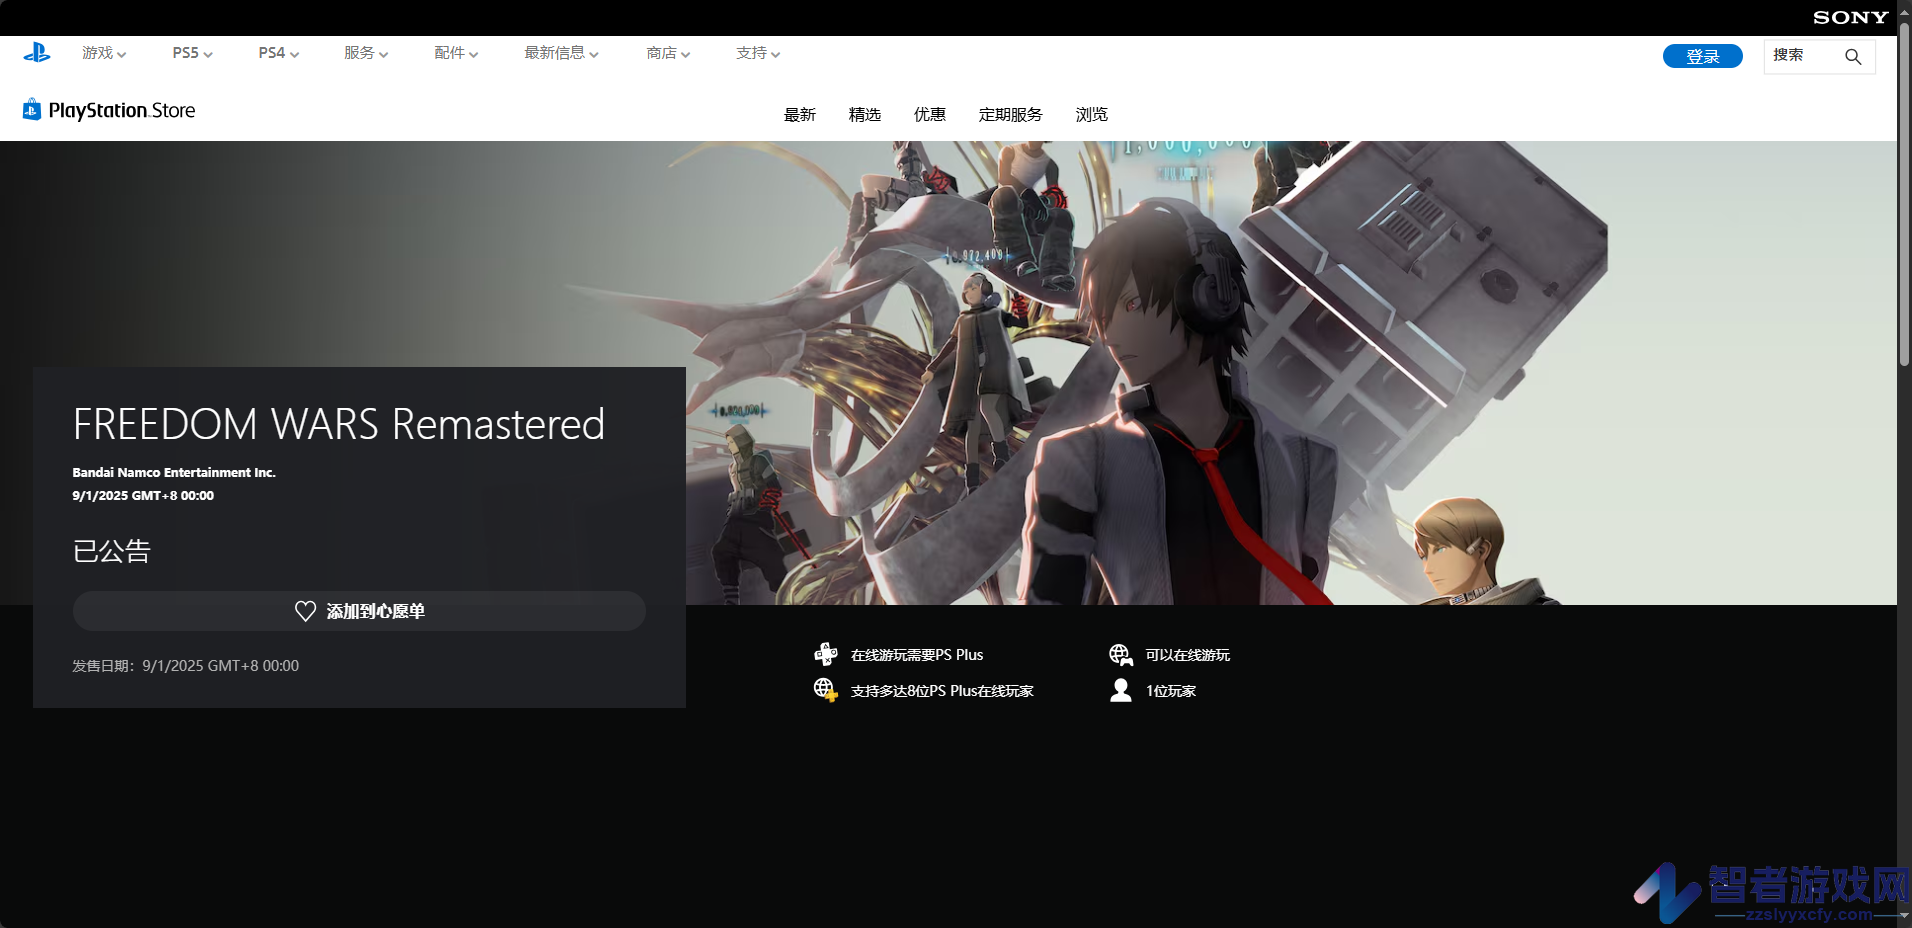1912x928 pixels.
Task: Click the 1位玩家 person icon
Action: [x=1121, y=690]
